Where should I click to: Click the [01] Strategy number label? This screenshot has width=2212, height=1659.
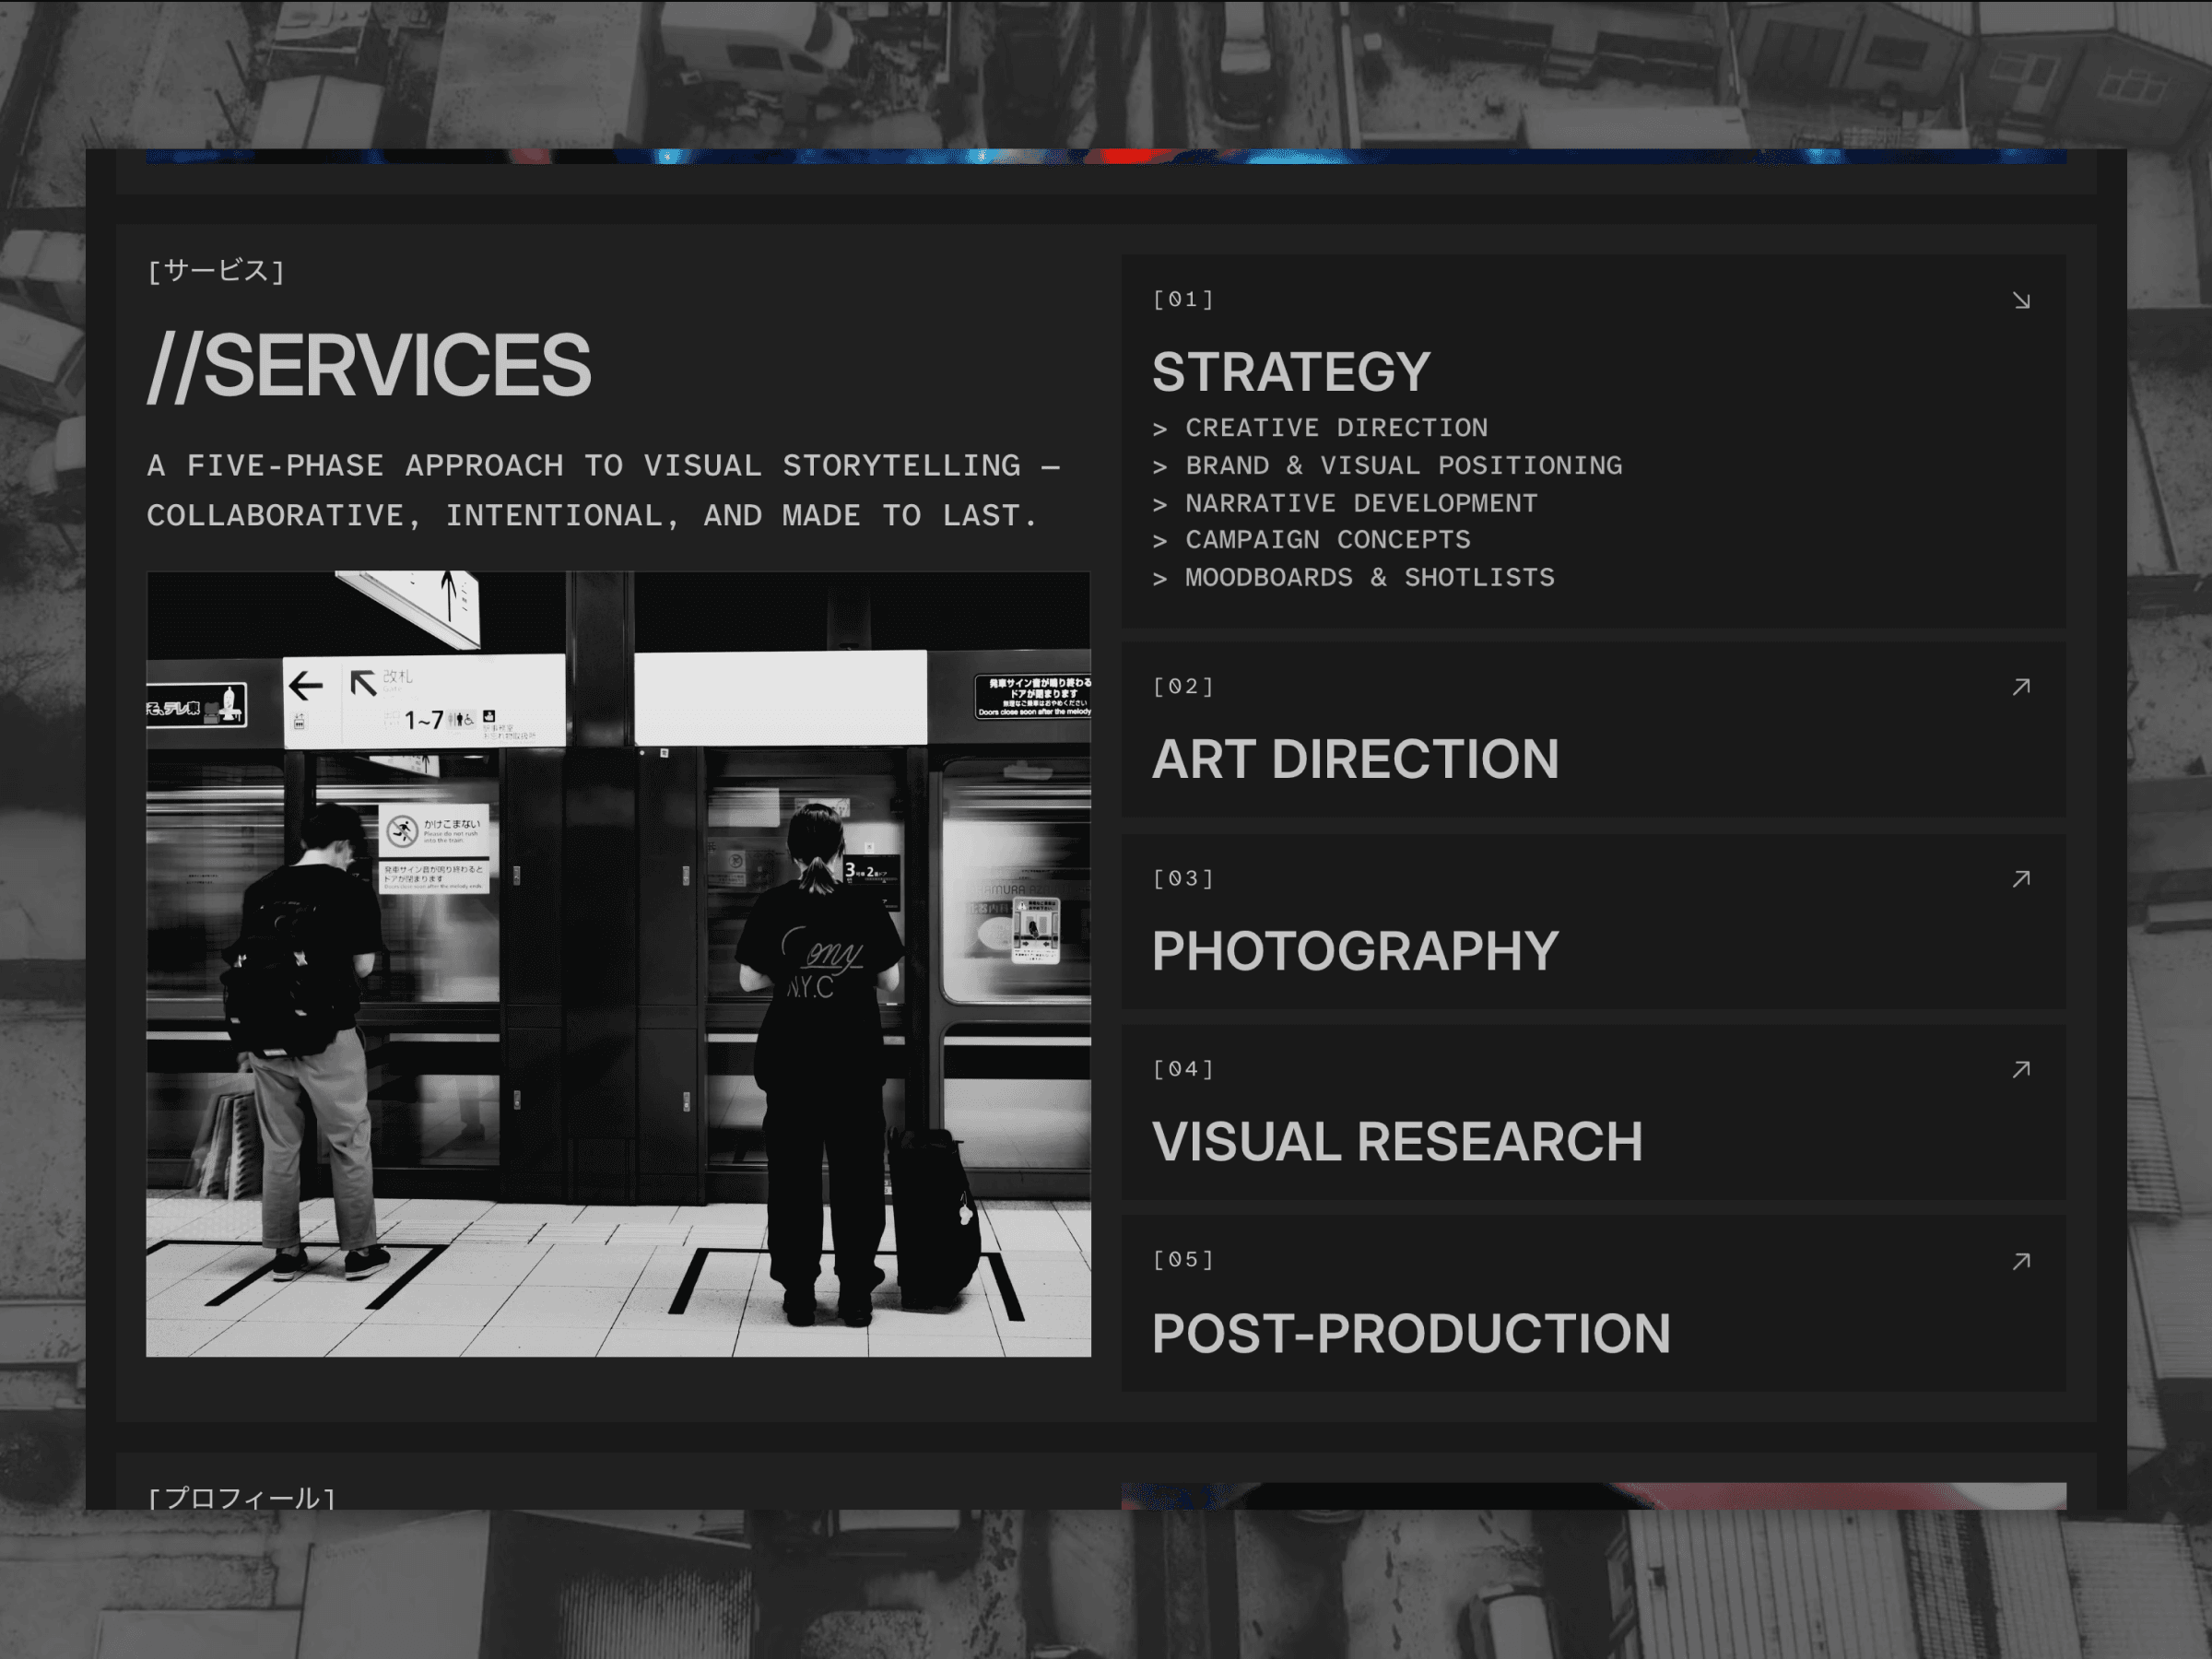click(x=1183, y=300)
